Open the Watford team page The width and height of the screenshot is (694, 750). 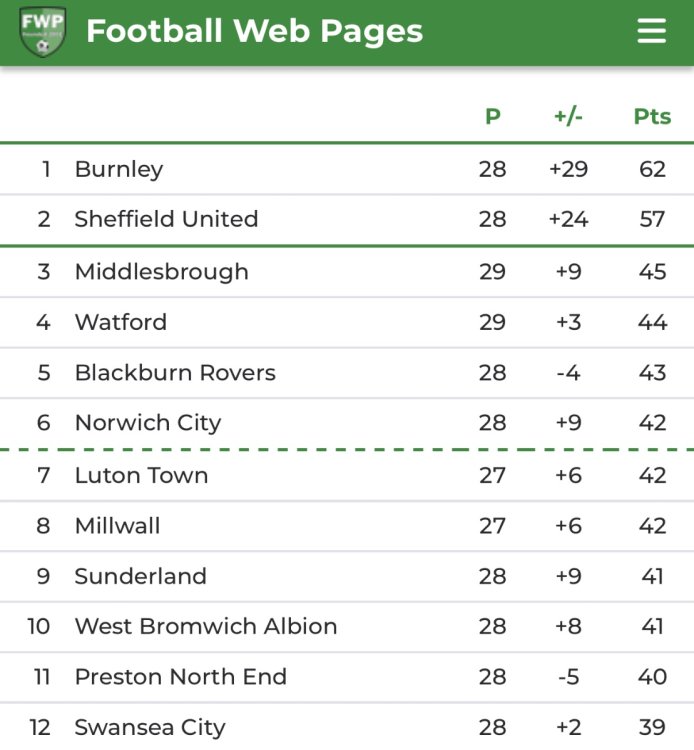point(120,322)
